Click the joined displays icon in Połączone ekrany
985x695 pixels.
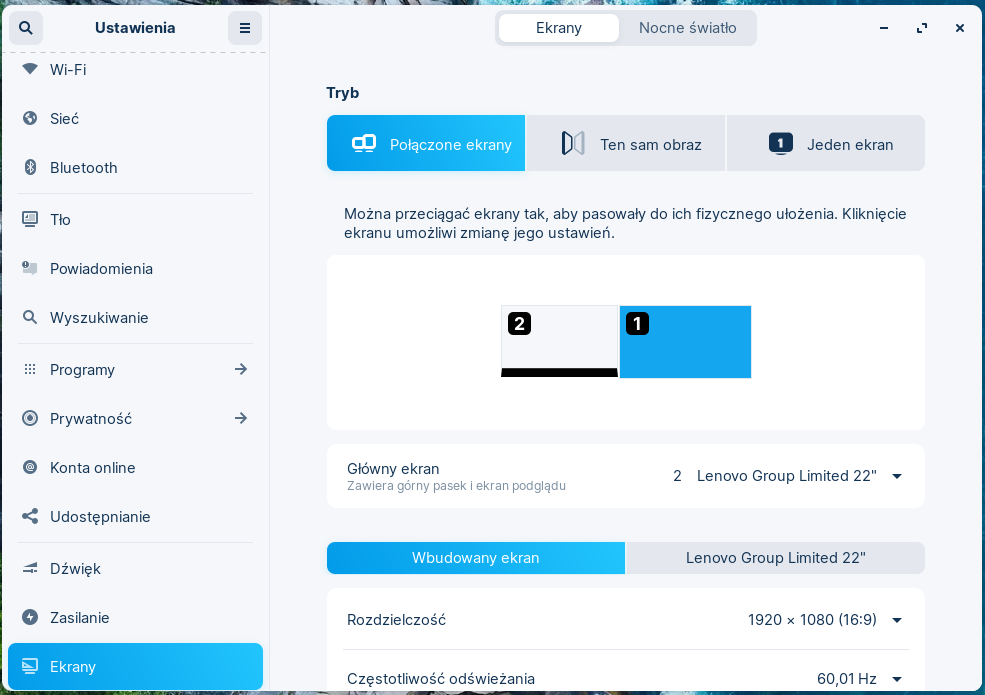364,144
